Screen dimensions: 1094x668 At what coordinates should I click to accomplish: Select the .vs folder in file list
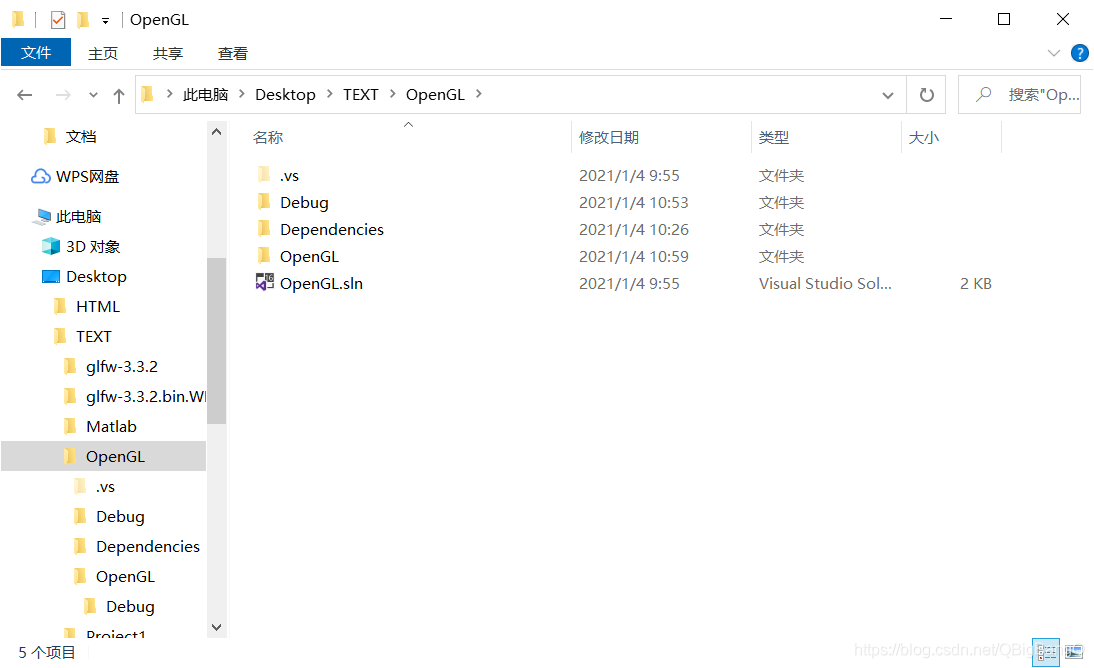click(x=290, y=176)
